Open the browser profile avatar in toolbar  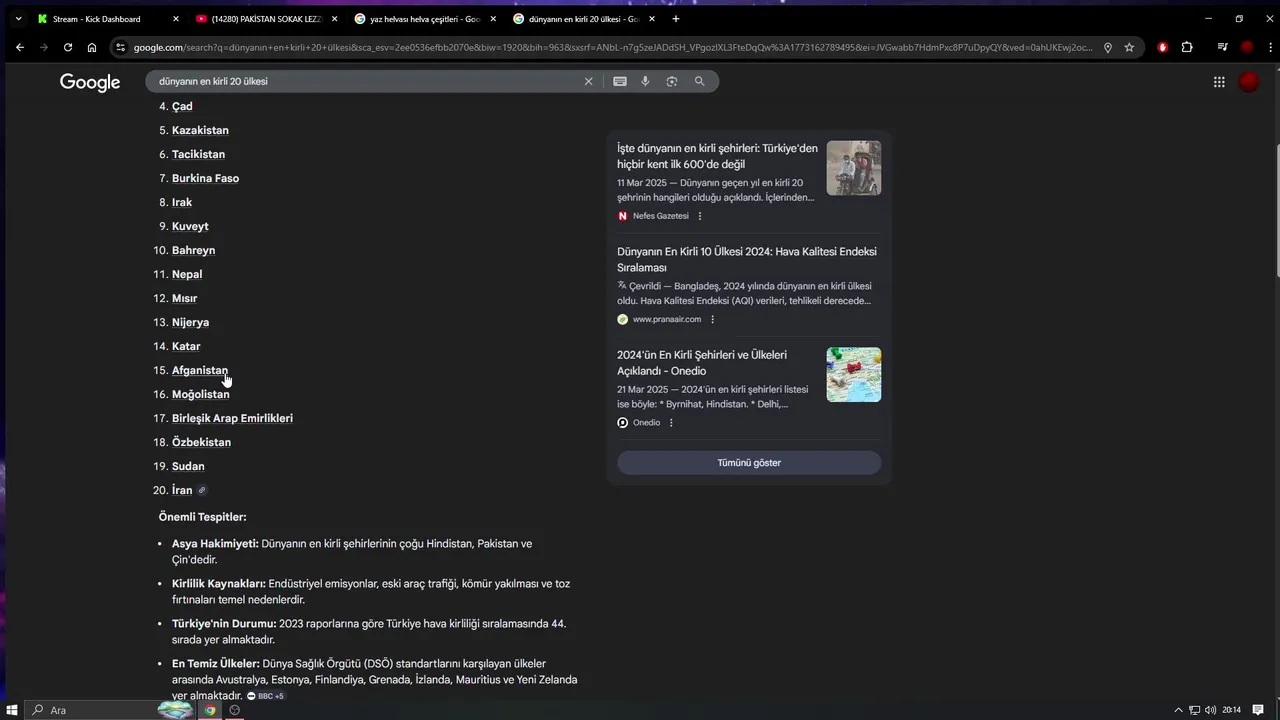click(1247, 47)
